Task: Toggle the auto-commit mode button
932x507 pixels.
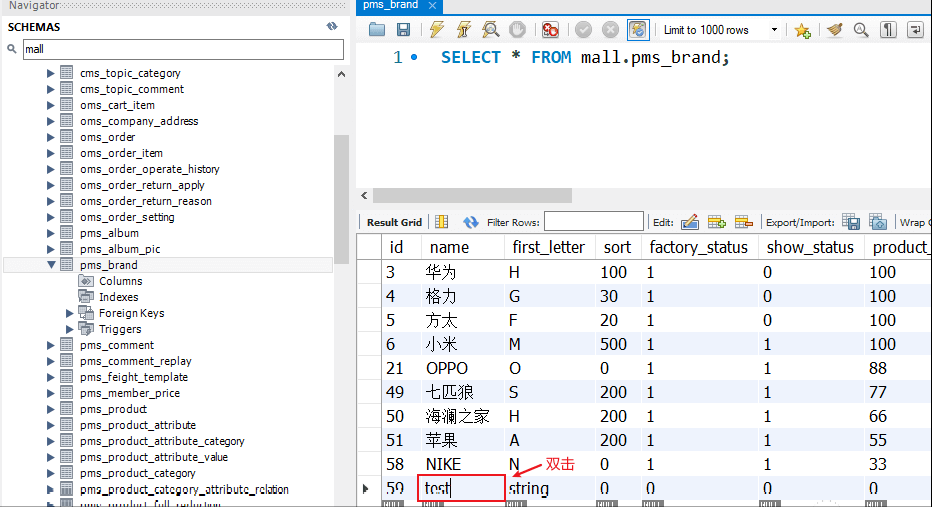Action: coord(638,29)
